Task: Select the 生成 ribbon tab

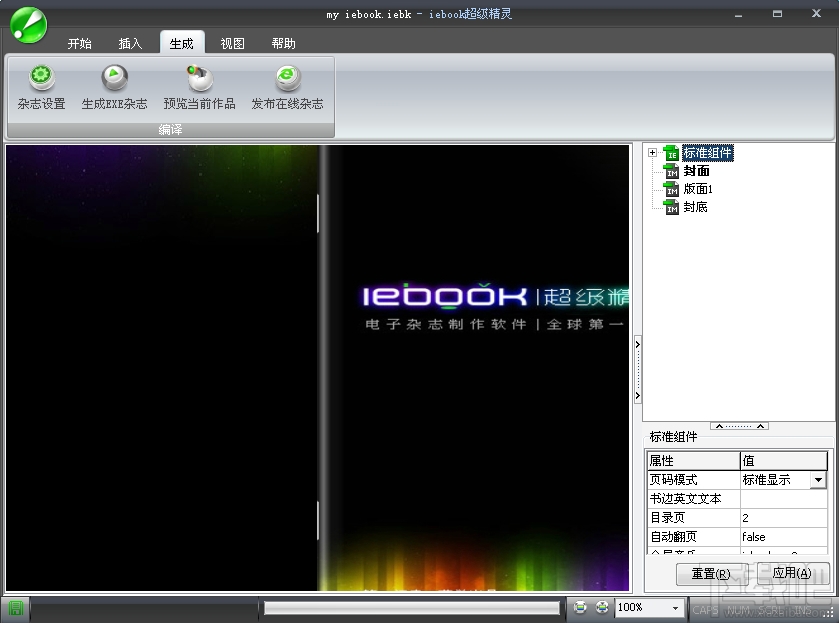Action: pos(181,43)
